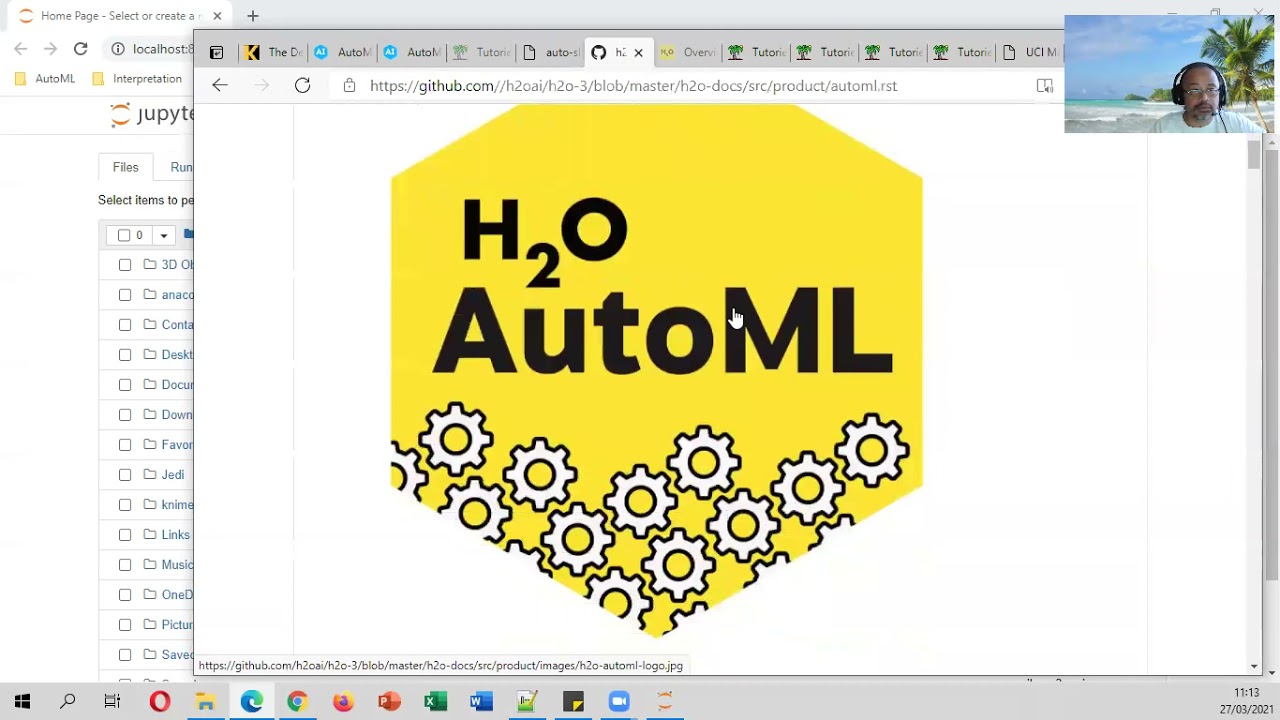1280x720 pixels.
Task: View site information icon in Chrome
Action: pyautogui.click(x=118, y=49)
